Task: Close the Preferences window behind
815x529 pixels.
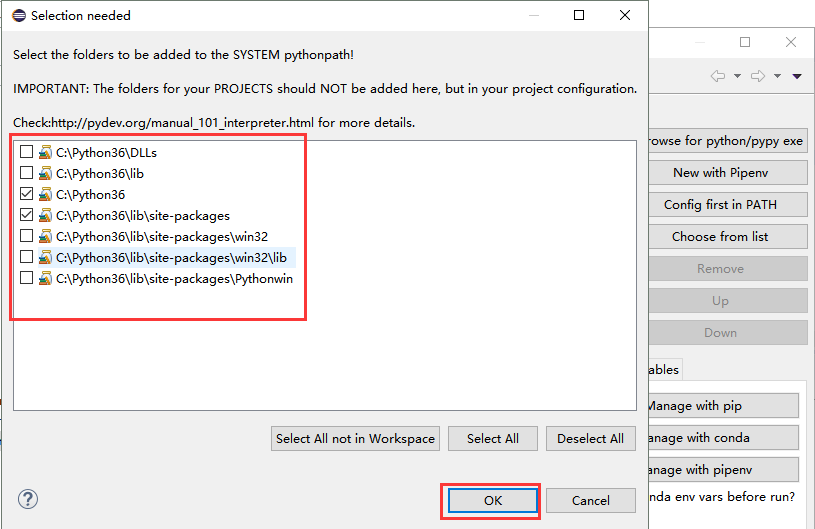Action: point(791,42)
